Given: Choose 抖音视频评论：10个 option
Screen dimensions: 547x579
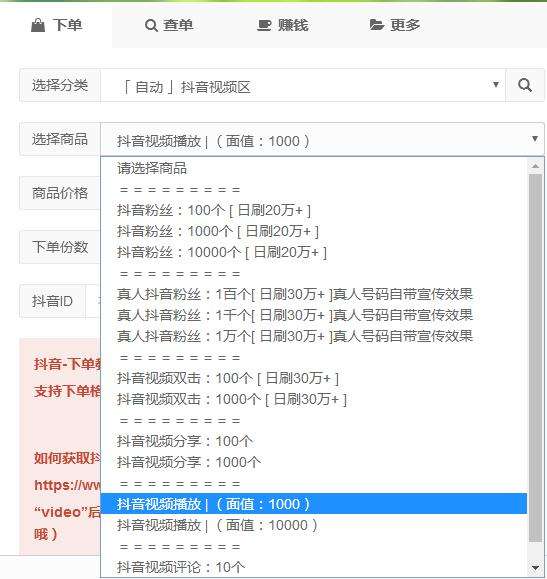Looking at the screenshot, I should click(x=314, y=567).
